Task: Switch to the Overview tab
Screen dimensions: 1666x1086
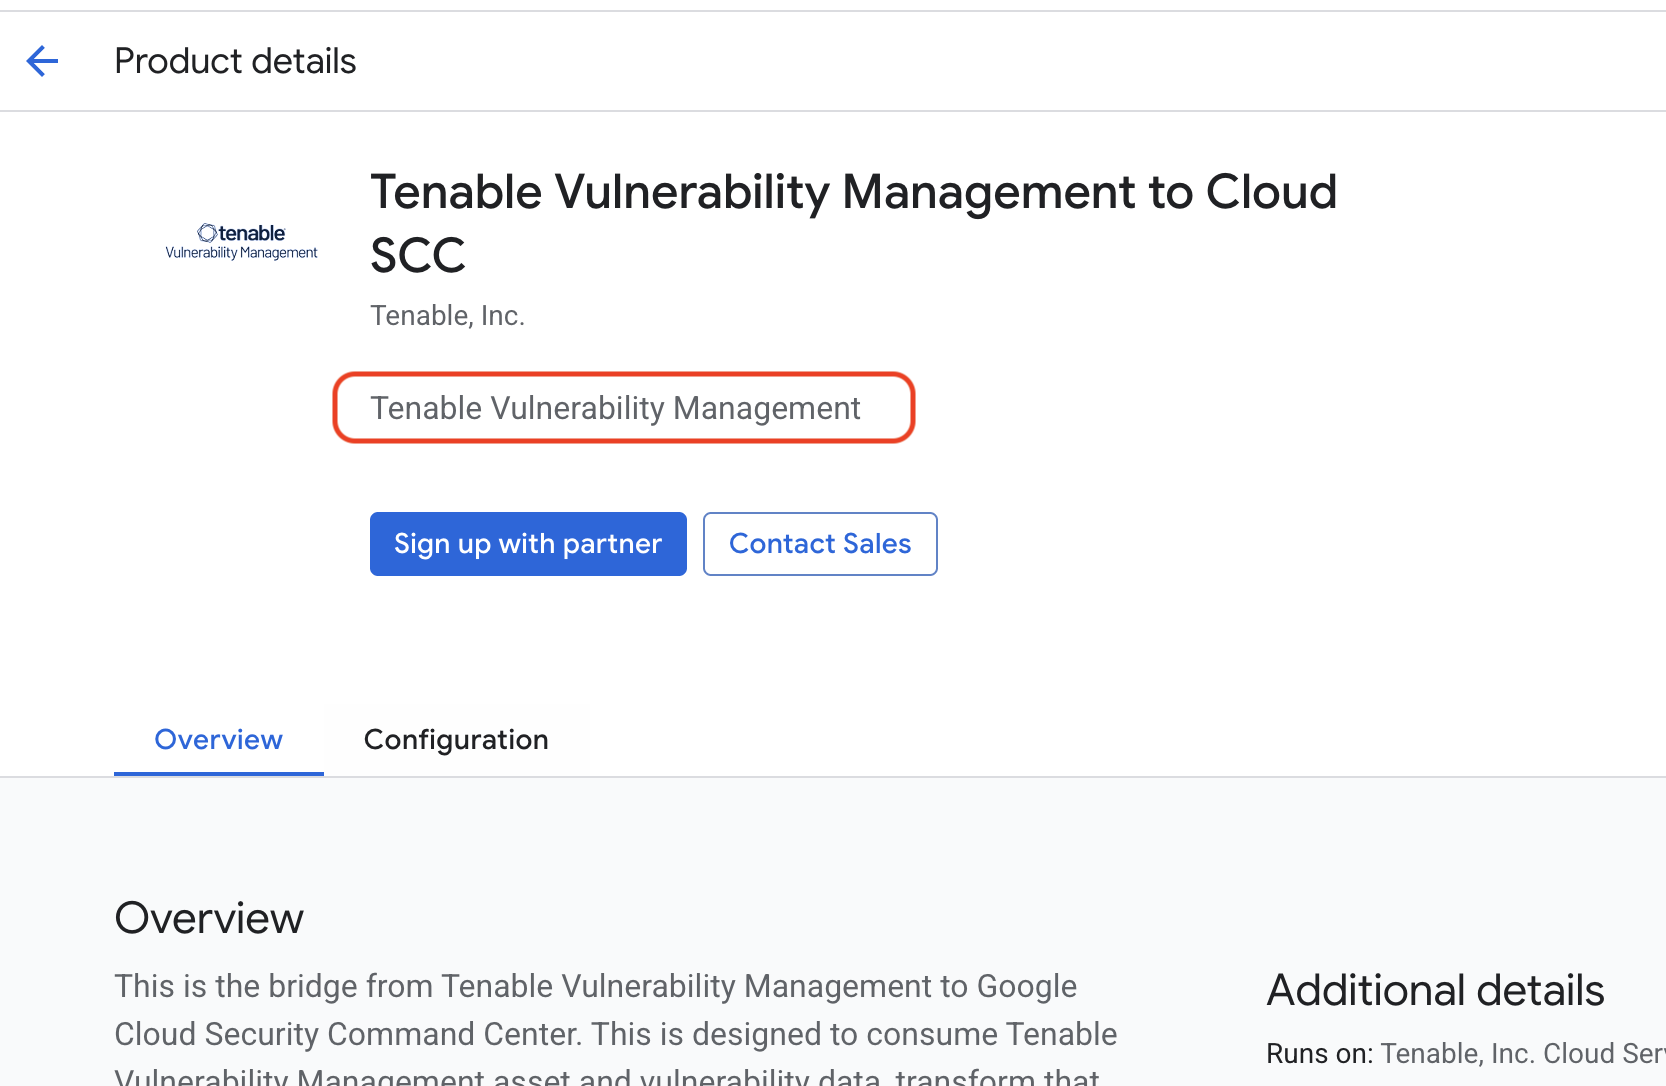Action: [218, 740]
